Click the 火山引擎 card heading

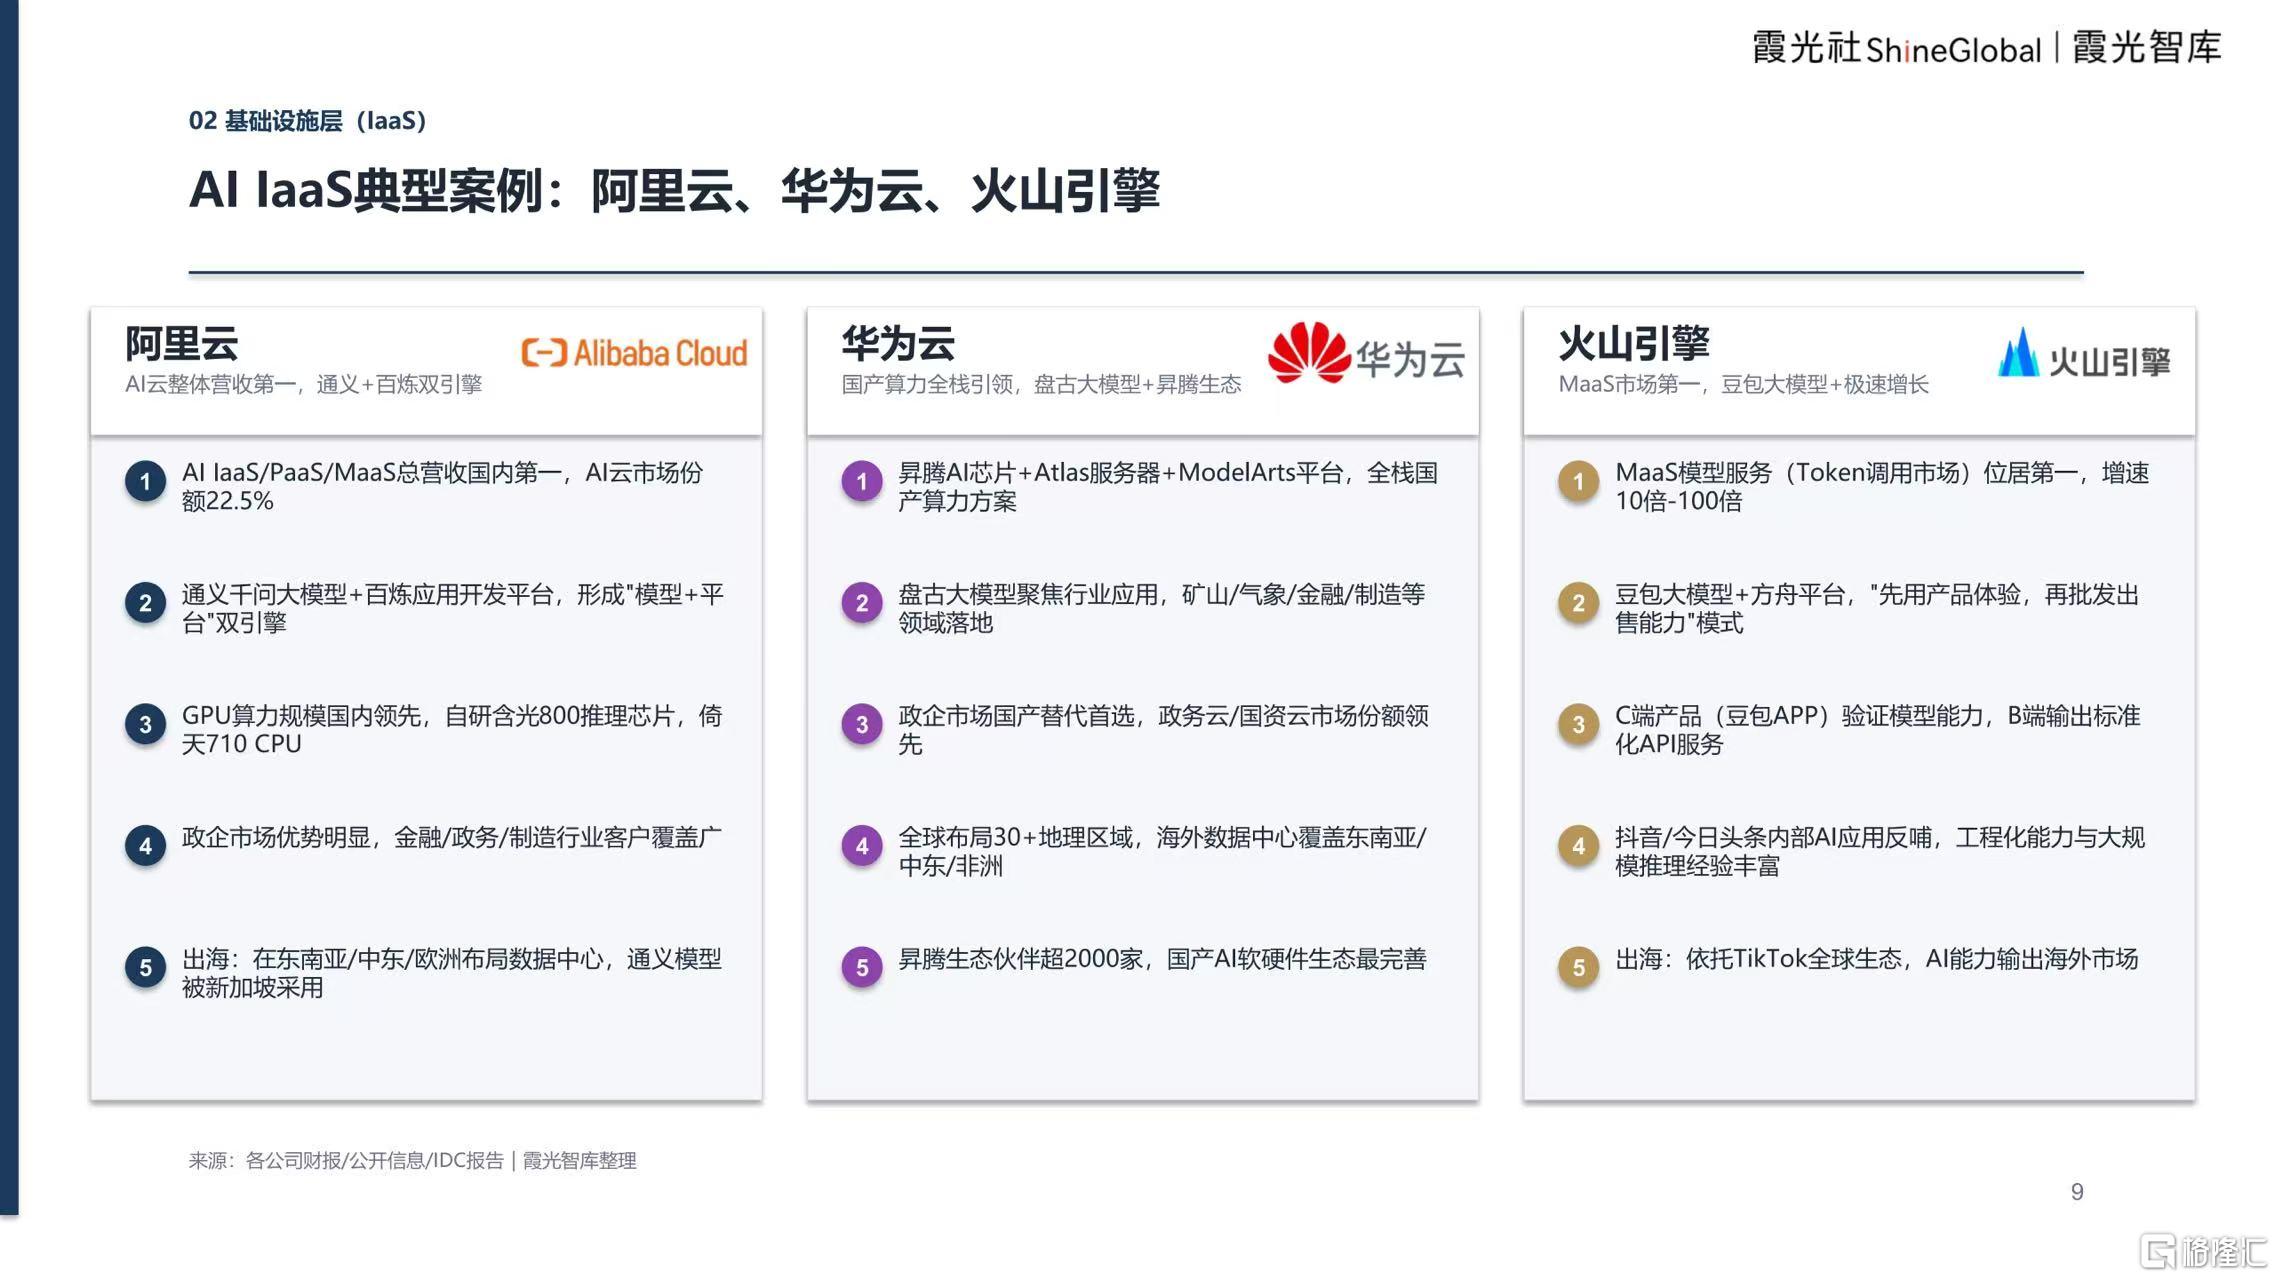point(1634,344)
